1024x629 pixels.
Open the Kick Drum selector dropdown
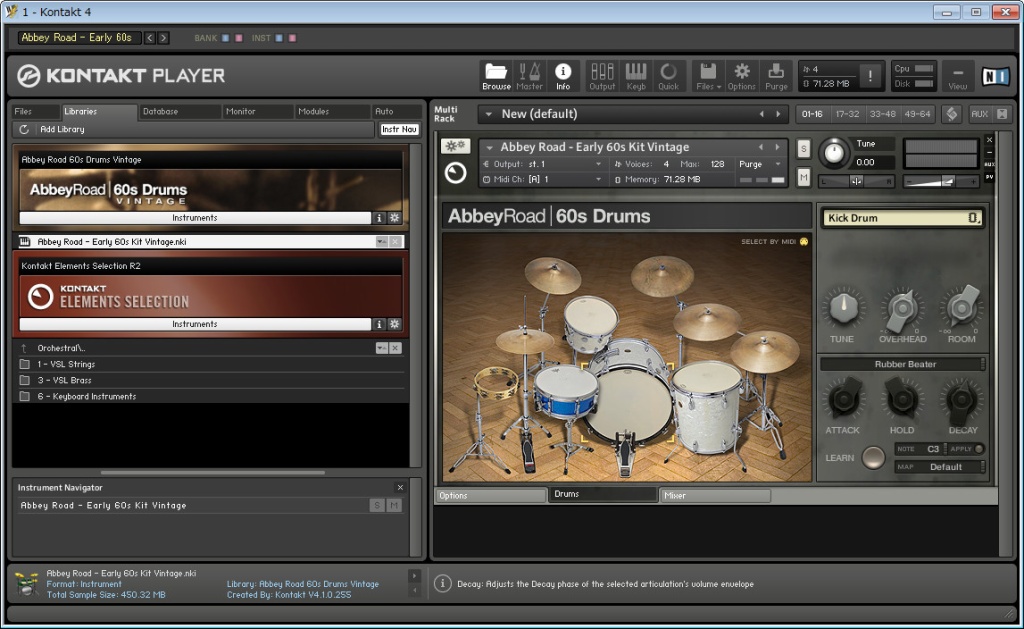(901, 218)
